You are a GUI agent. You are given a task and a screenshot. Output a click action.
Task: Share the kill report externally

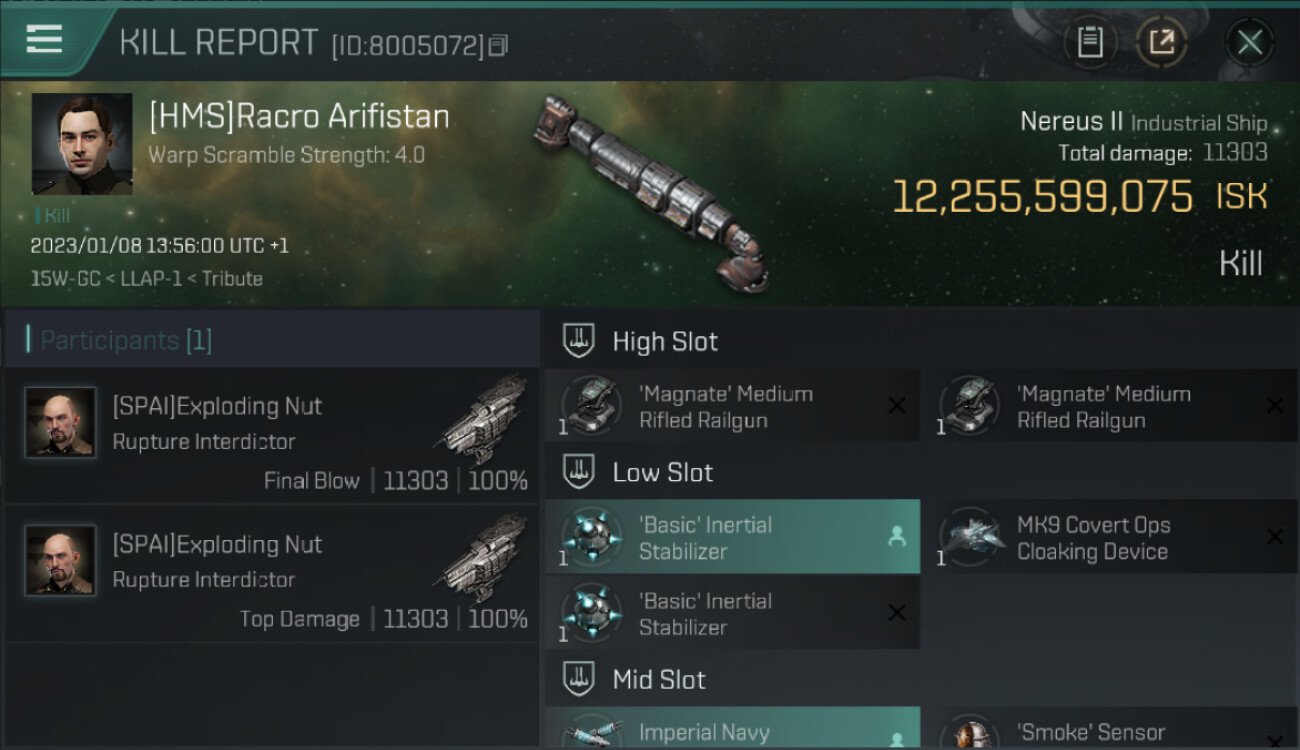point(1161,42)
